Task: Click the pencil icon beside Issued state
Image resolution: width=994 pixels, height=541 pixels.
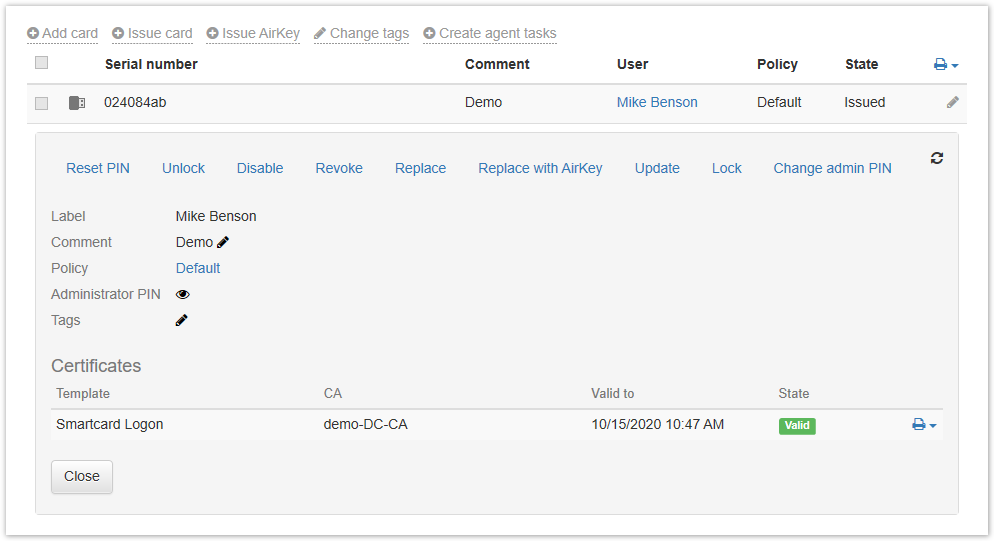Action: [953, 102]
